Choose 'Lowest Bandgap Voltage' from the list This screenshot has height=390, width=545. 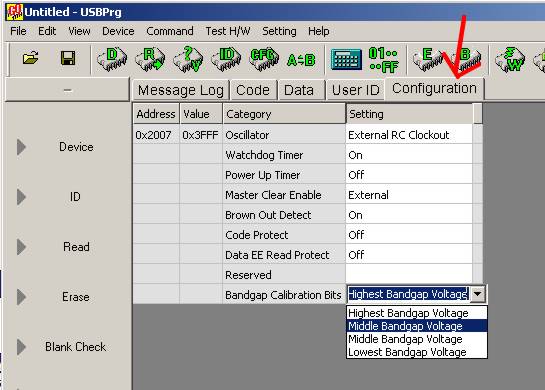[417, 352]
